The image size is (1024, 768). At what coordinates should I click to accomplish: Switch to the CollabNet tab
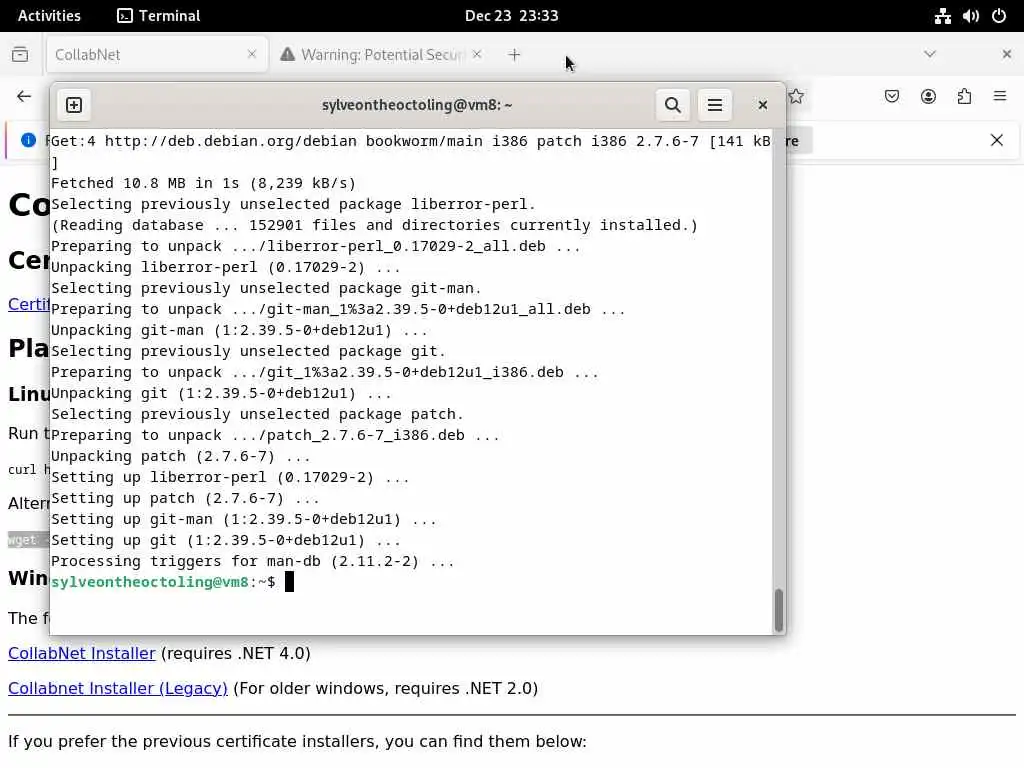click(157, 54)
